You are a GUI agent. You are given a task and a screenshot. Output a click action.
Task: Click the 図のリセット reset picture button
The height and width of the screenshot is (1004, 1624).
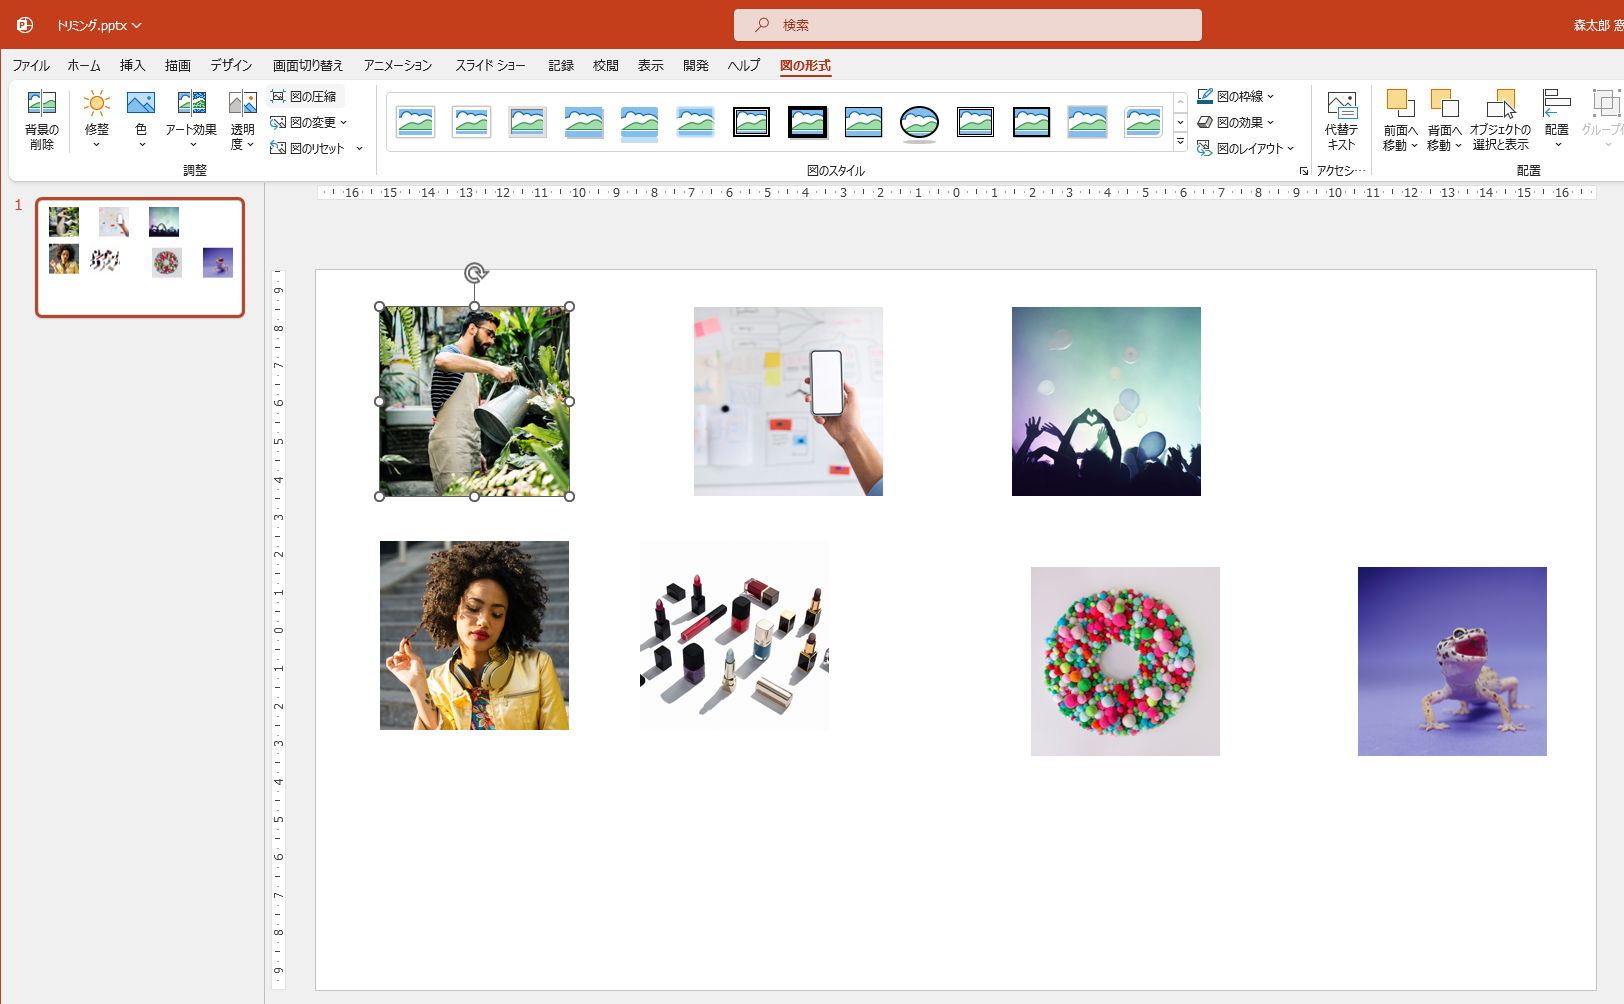click(x=308, y=148)
